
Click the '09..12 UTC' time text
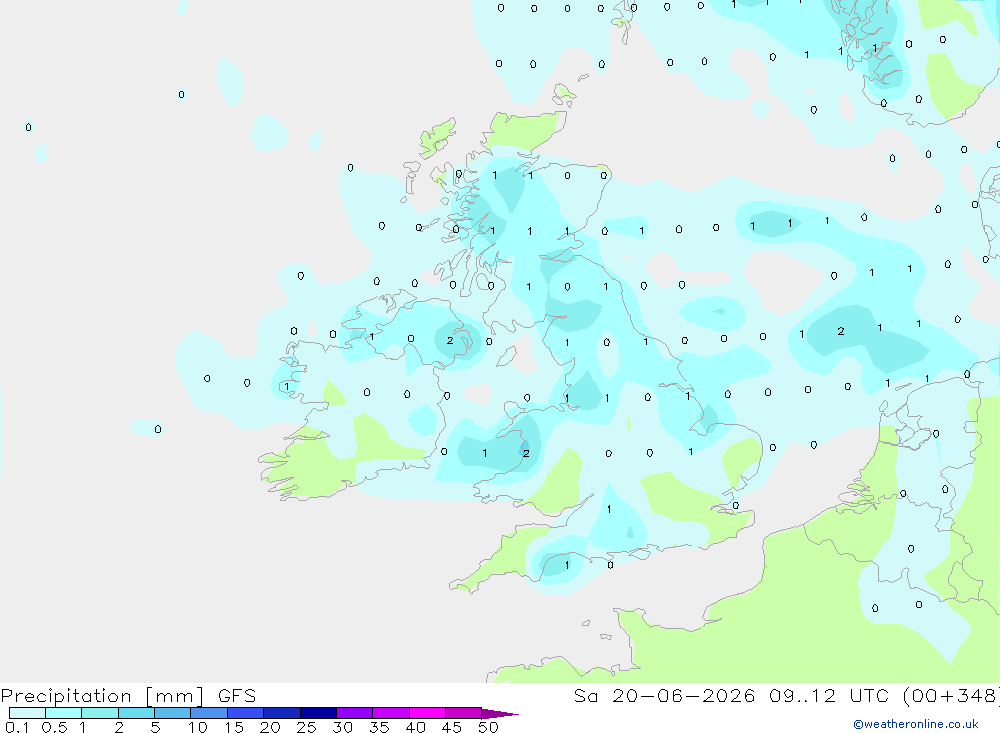click(828, 696)
